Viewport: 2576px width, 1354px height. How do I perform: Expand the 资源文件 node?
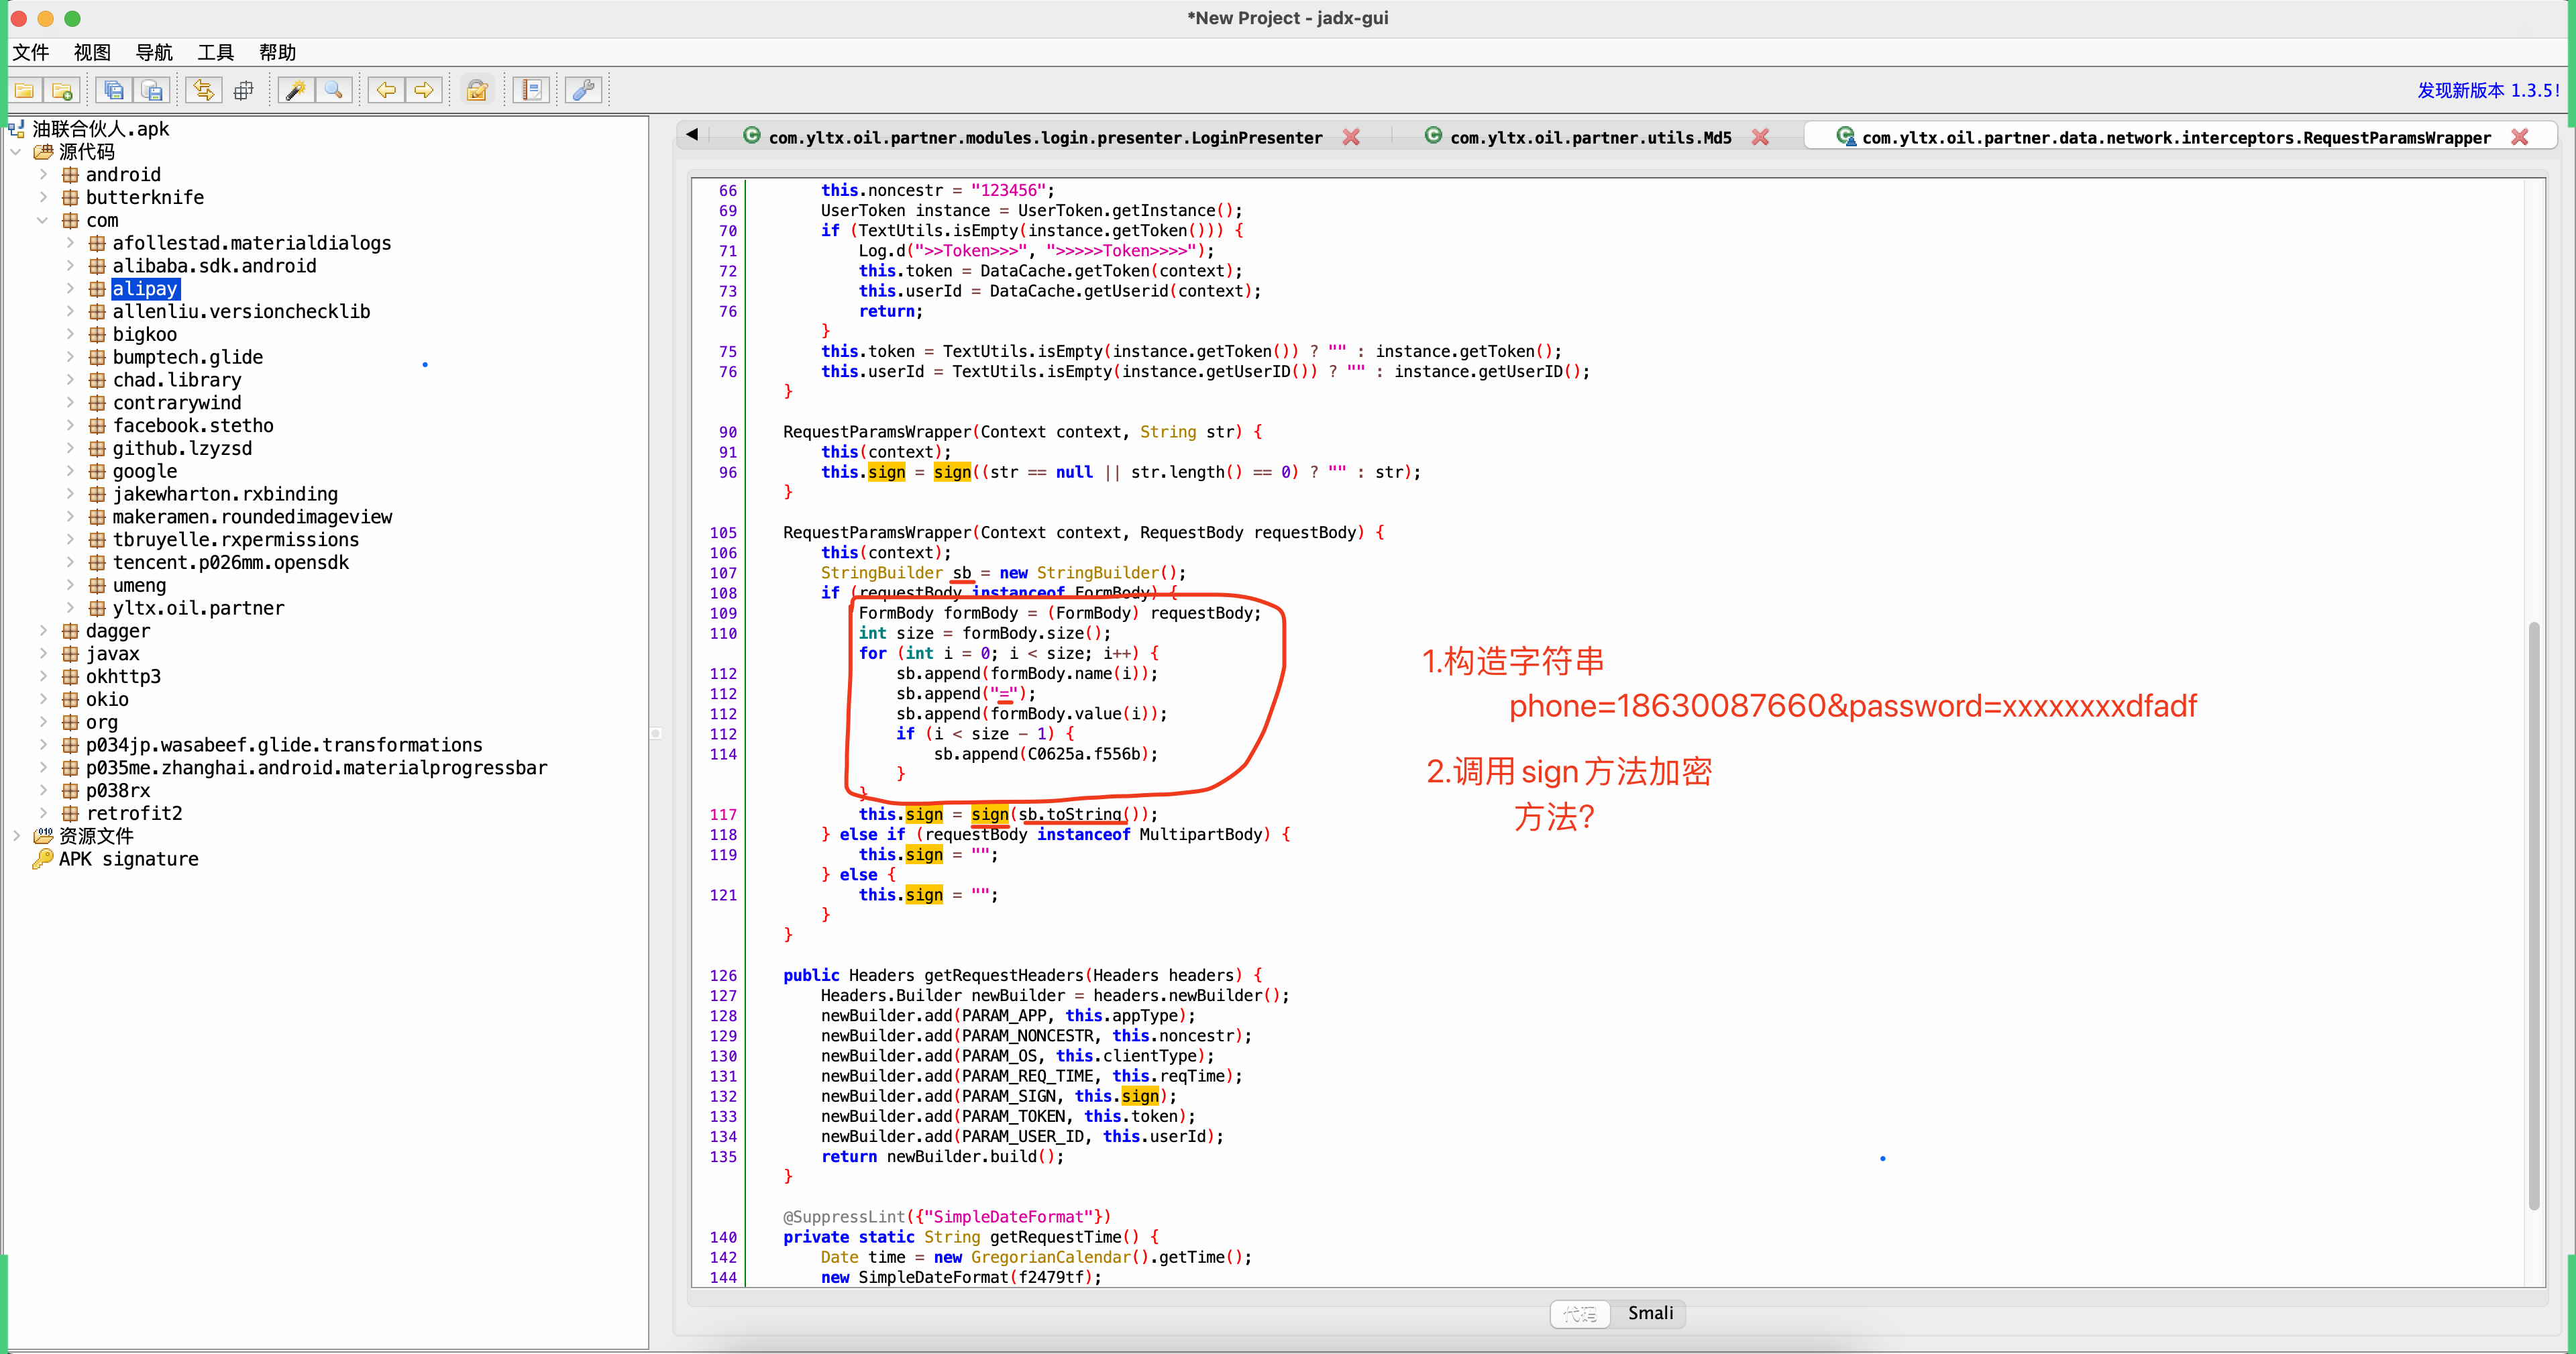(16, 835)
